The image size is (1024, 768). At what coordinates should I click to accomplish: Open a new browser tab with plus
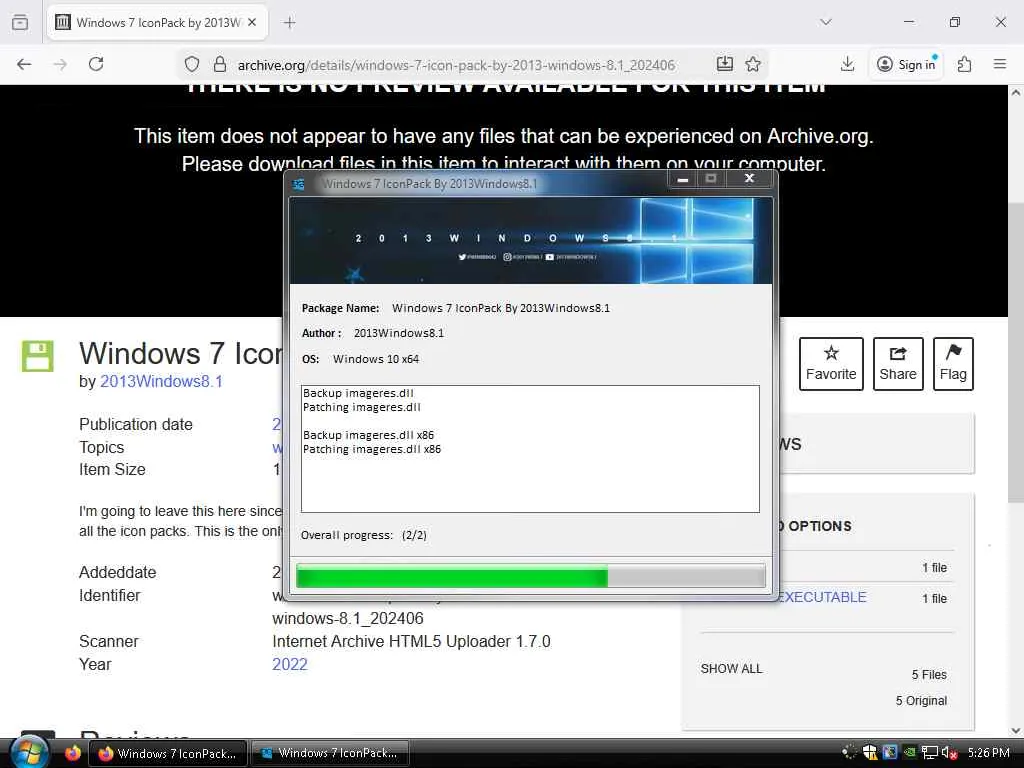[289, 23]
